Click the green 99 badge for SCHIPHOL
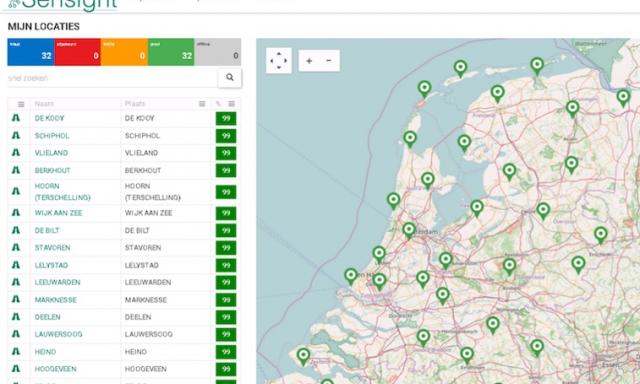The image size is (640, 384). point(226,136)
